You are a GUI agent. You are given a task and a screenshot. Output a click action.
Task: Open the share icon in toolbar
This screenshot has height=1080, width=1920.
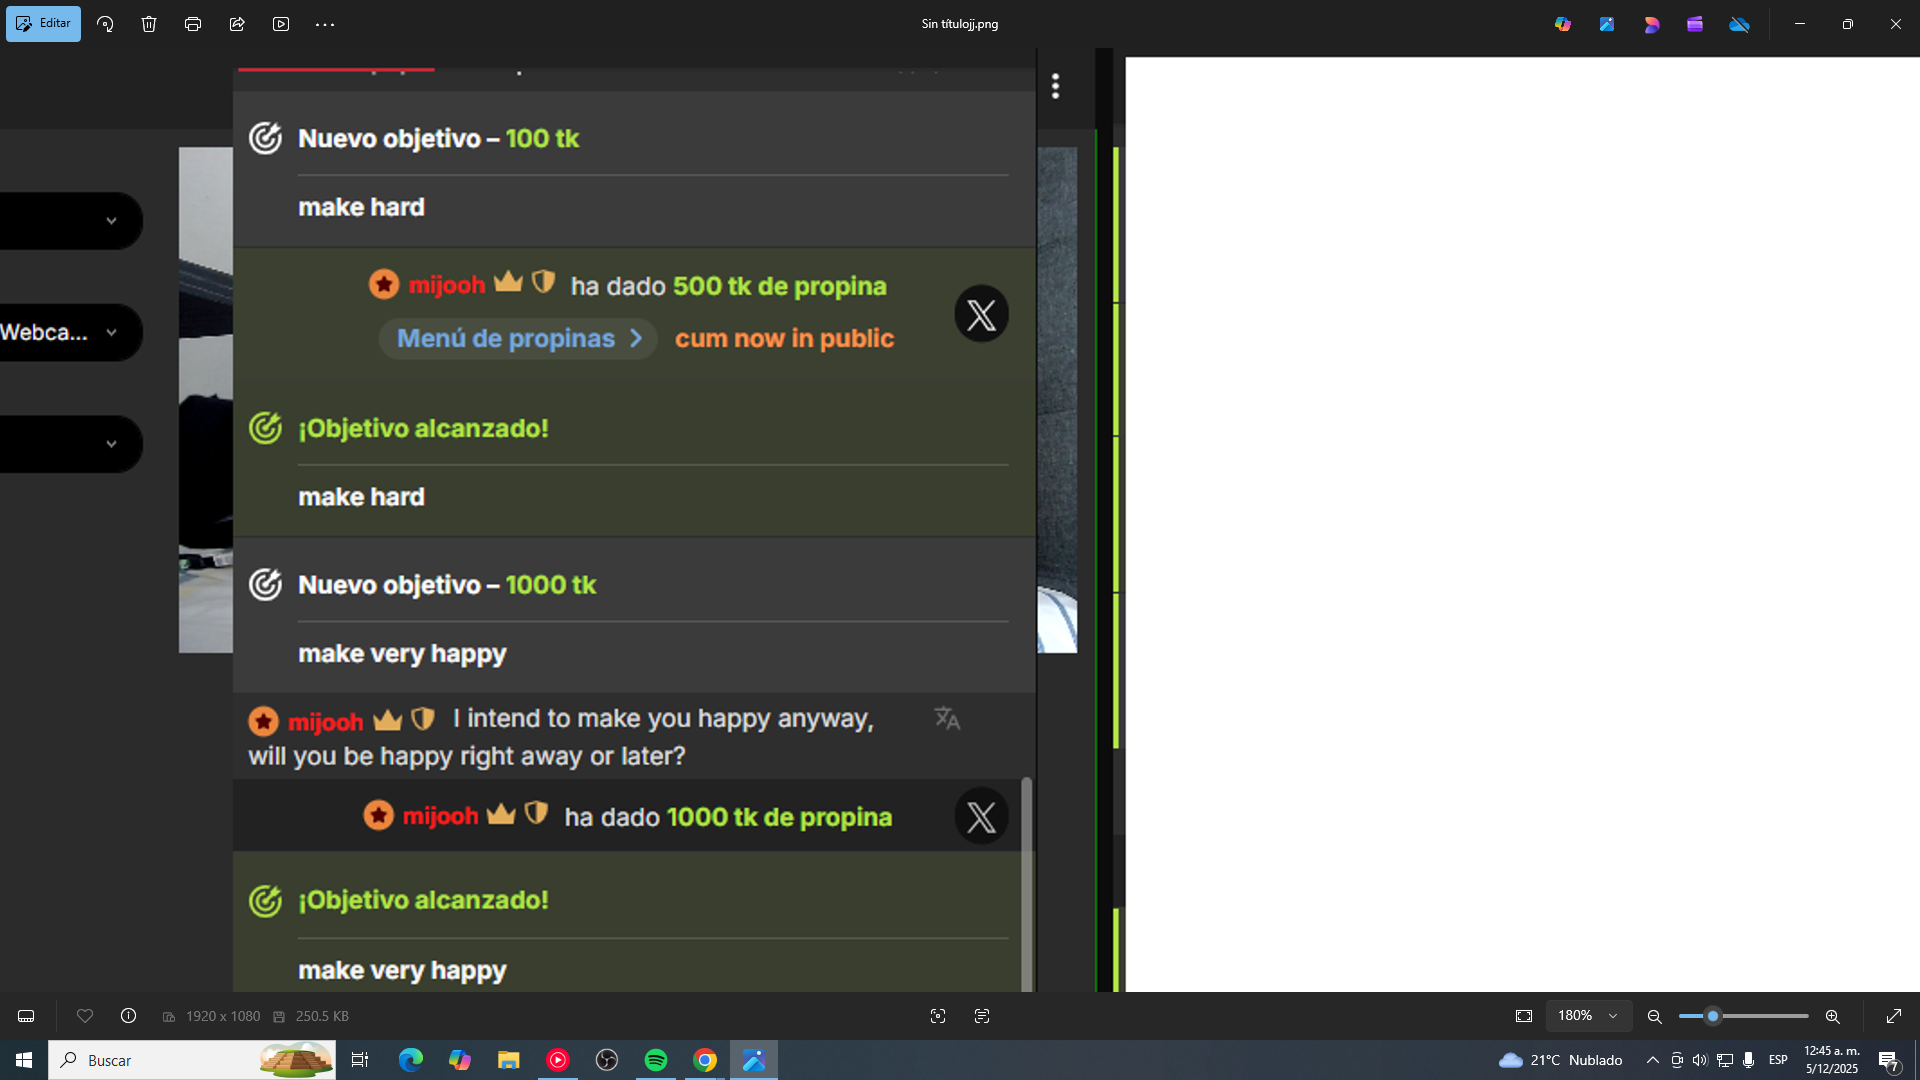tap(237, 24)
